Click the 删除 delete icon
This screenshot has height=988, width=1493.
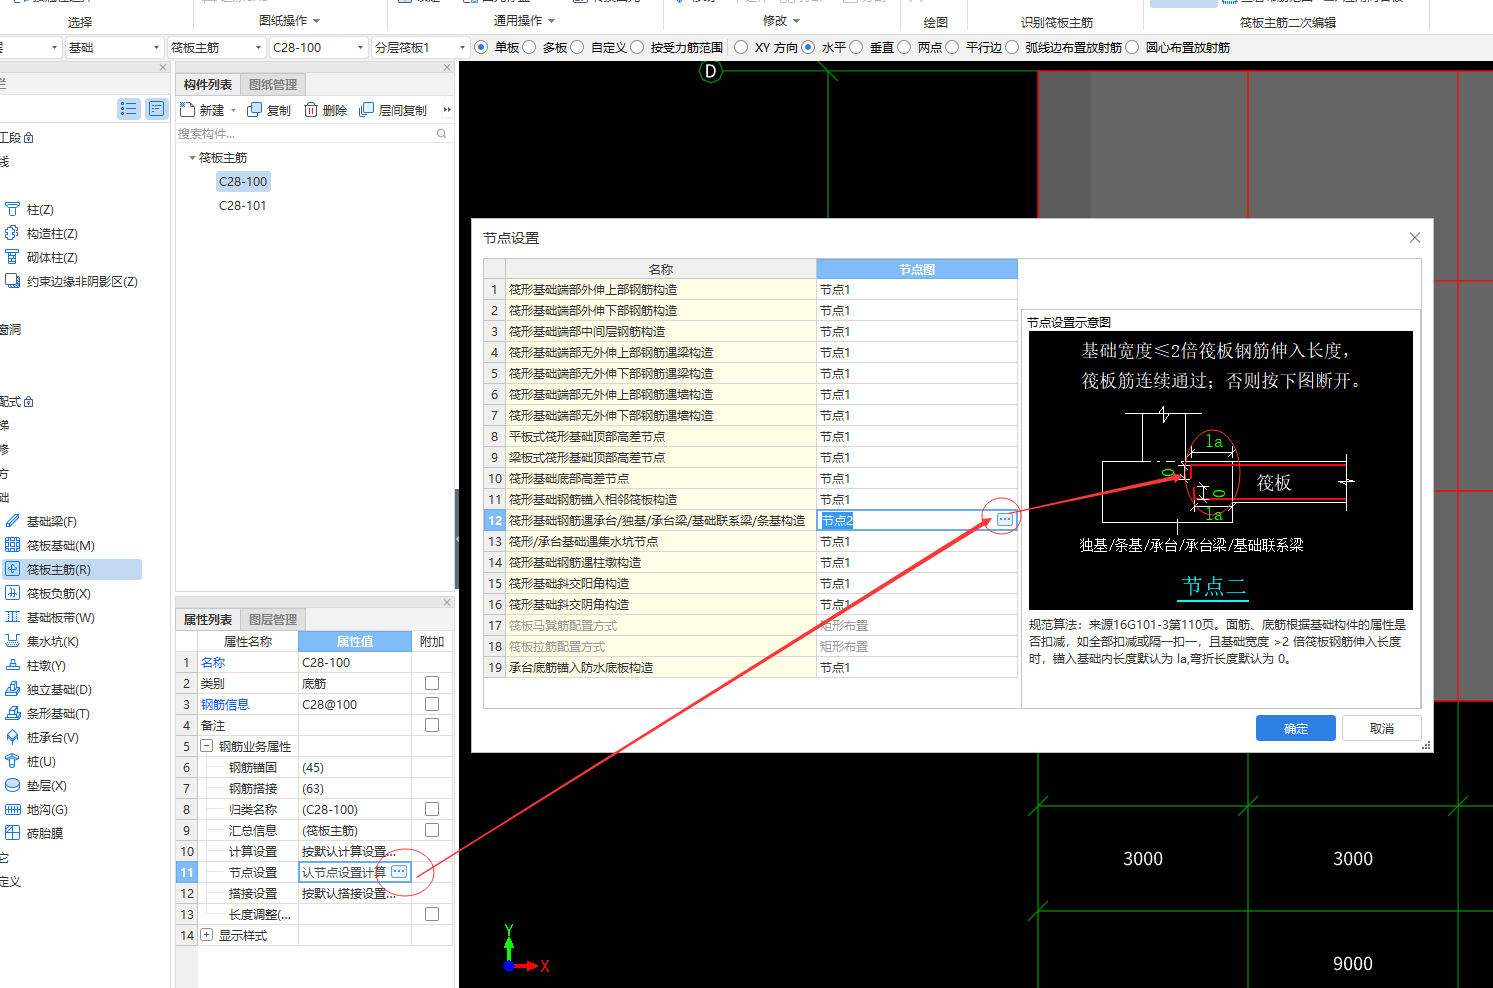(x=311, y=109)
